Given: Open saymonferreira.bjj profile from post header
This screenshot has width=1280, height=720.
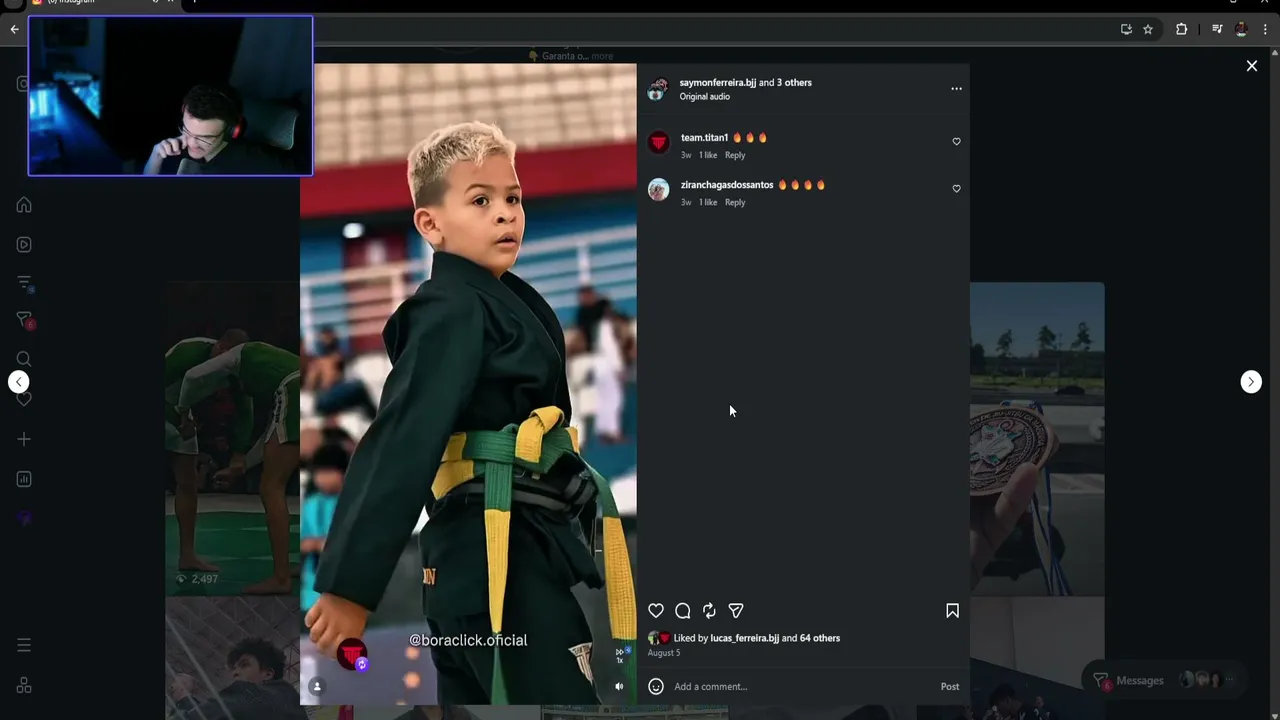Looking at the screenshot, I should point(718,83).
